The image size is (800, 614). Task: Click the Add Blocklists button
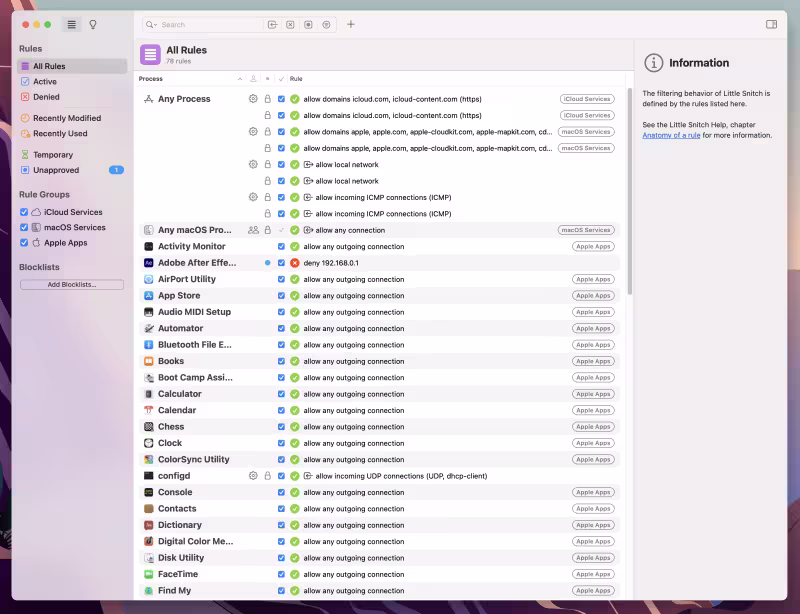click(x=72, y=285)
